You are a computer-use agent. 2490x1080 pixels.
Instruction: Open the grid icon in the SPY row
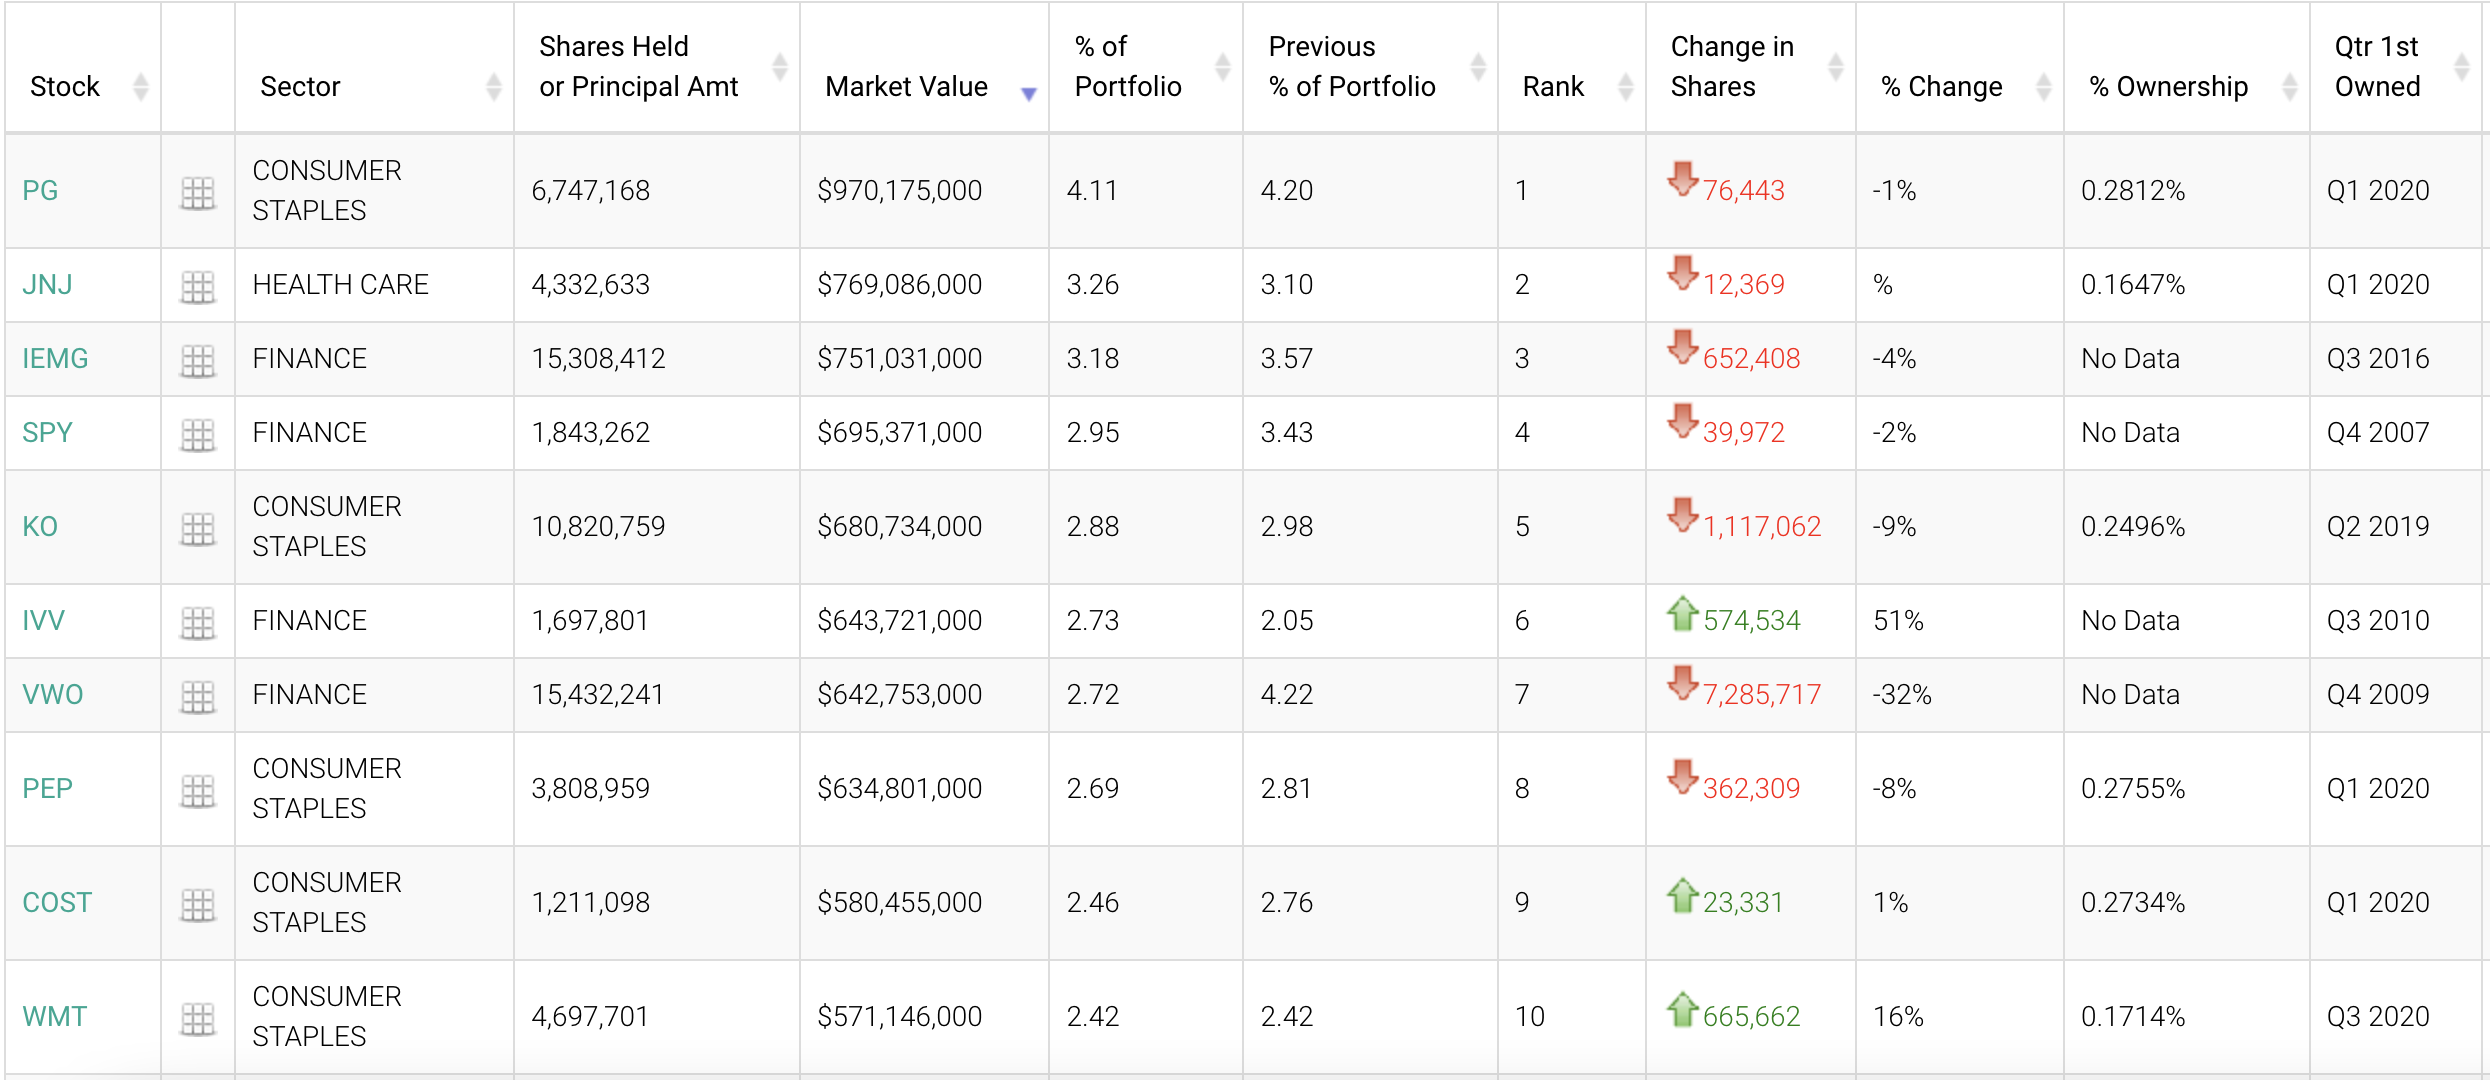[x=198, y=435]
